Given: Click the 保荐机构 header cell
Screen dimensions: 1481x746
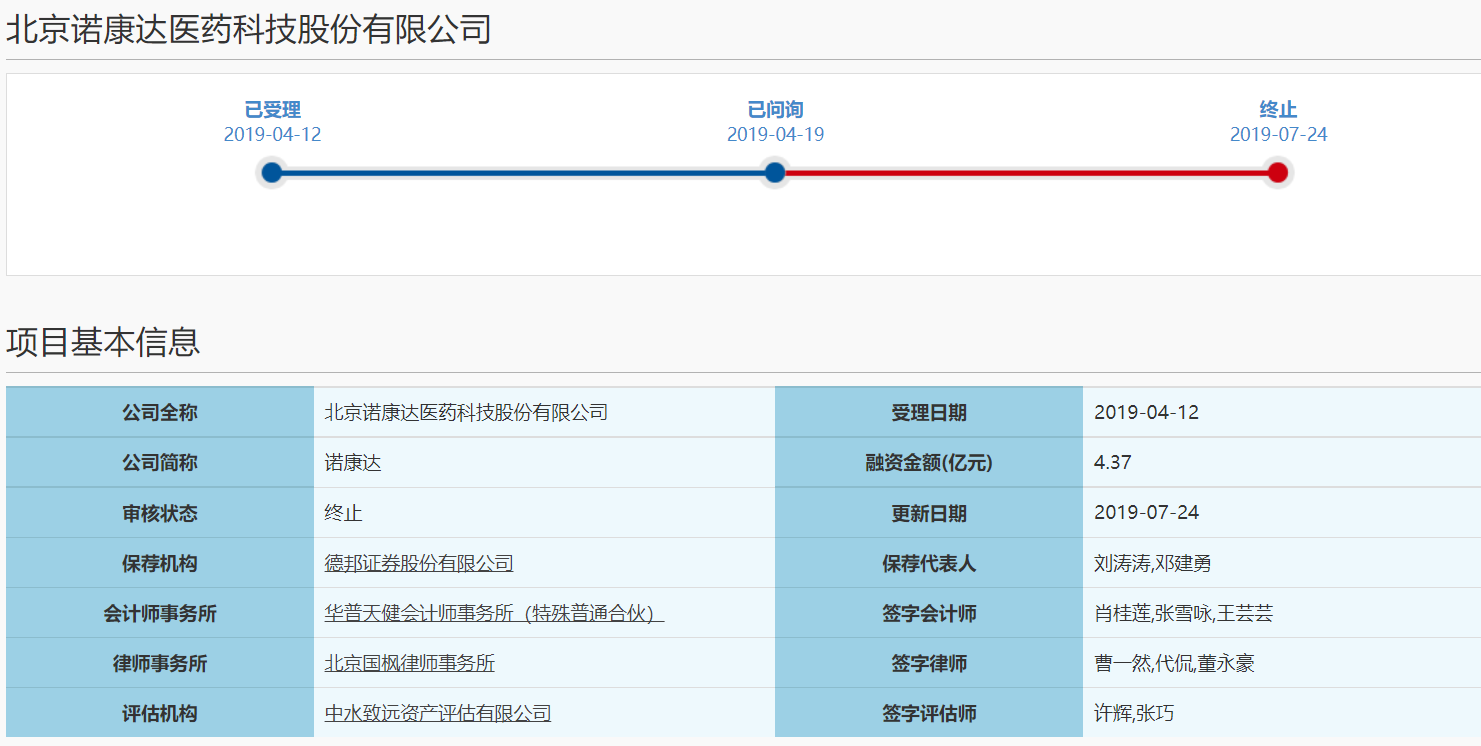Looking at the screenshot, I should (160, 563).
